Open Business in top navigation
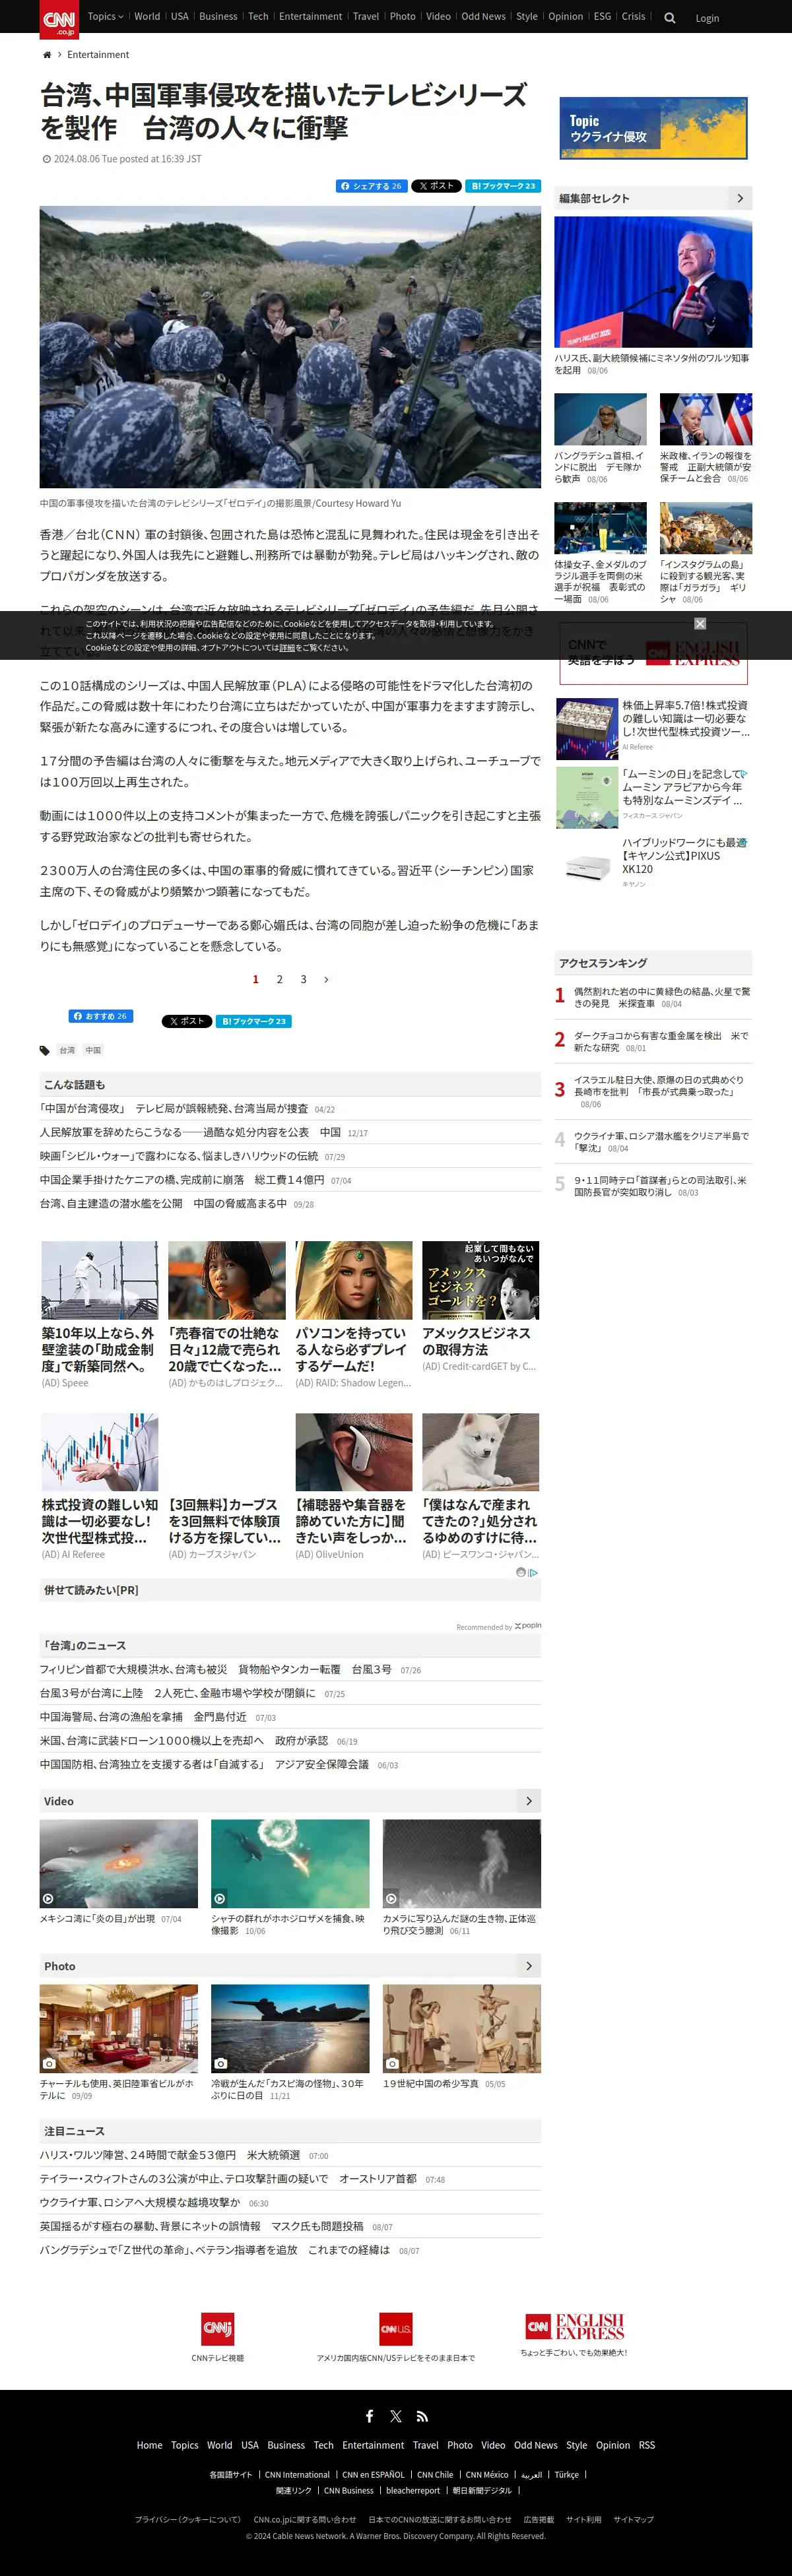The height and width of the screenshot is (2576, 792). pyautogui.click(x=218, y=17)
